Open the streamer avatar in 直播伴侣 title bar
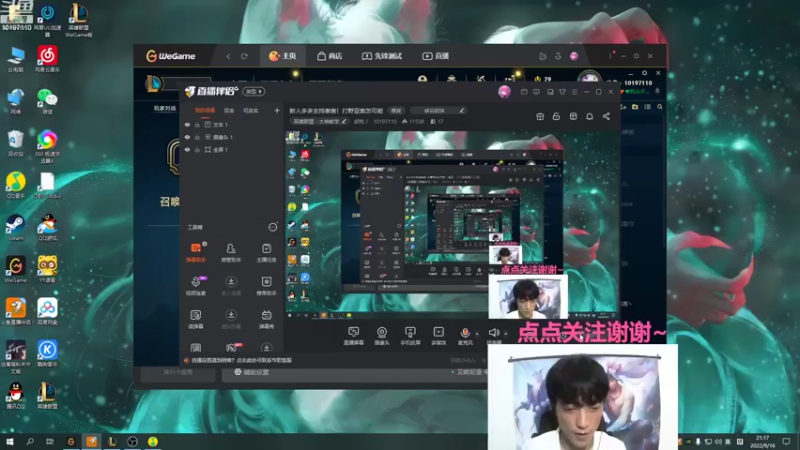The image size is (800, 450). pyautogui.click(x=504, y=91)
